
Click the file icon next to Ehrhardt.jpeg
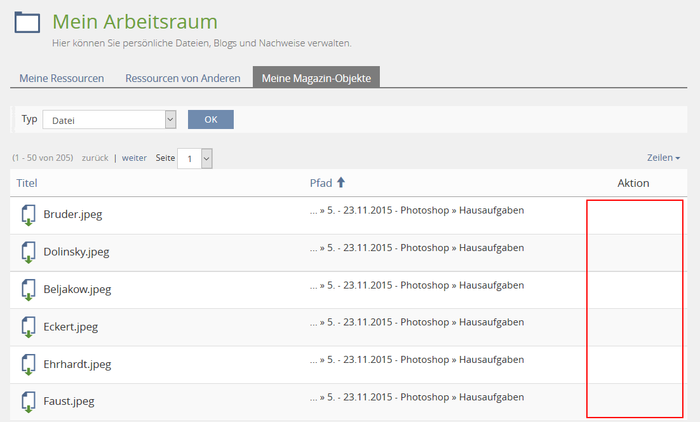pos(28,365)
